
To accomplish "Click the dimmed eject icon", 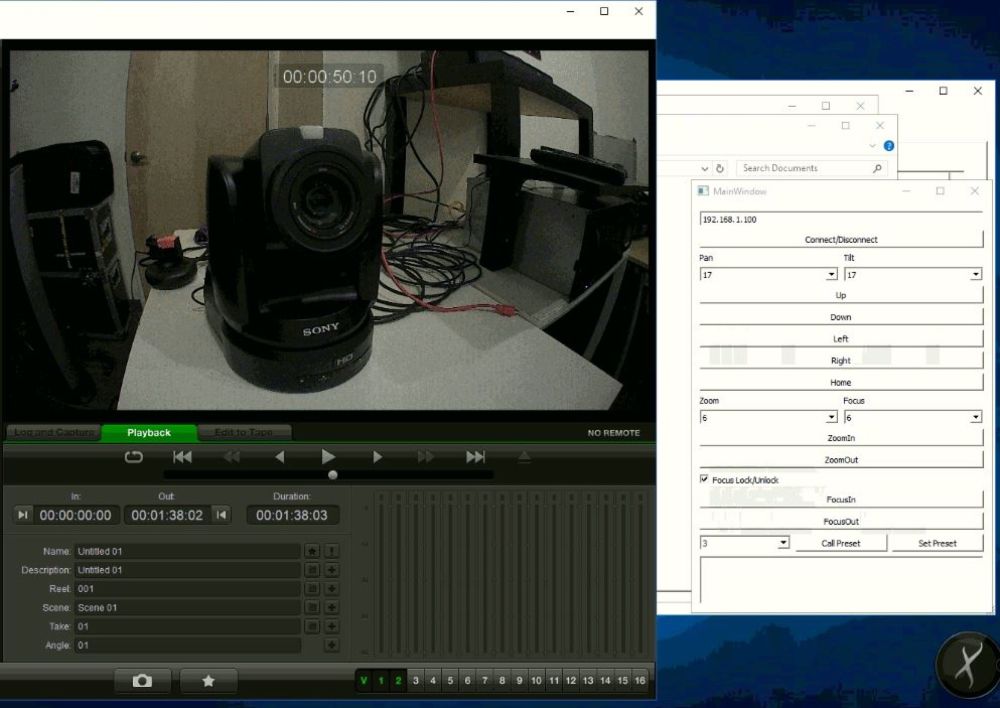I will 524,457.
